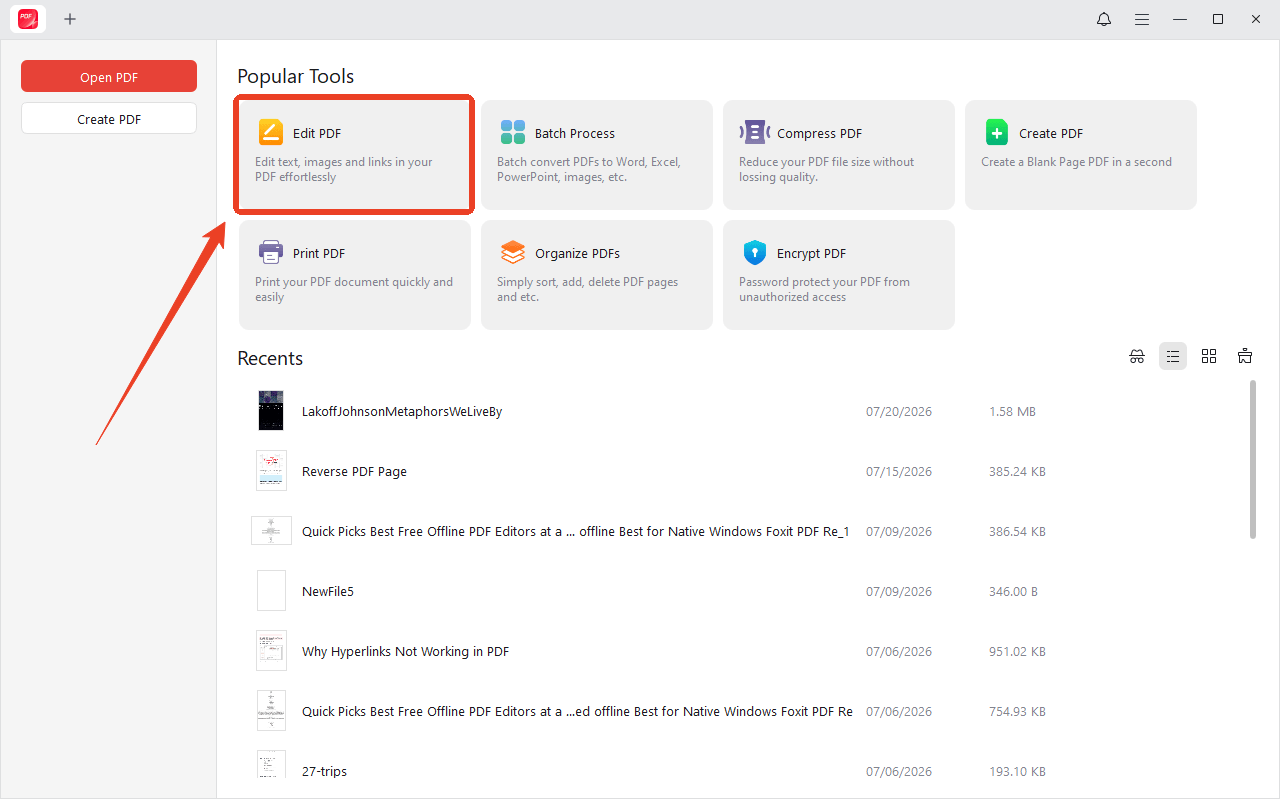1280x799 pixels.
Task: Click the Edit PDF pencil icon
Action: point(271,133)
